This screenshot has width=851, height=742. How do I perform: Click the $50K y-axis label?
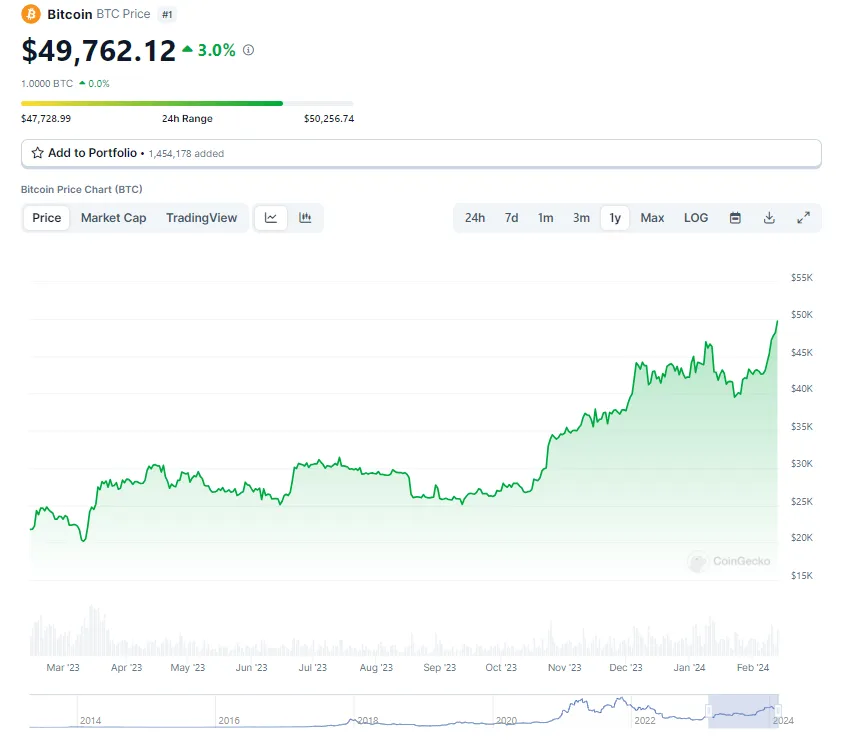tap(802, 315)
